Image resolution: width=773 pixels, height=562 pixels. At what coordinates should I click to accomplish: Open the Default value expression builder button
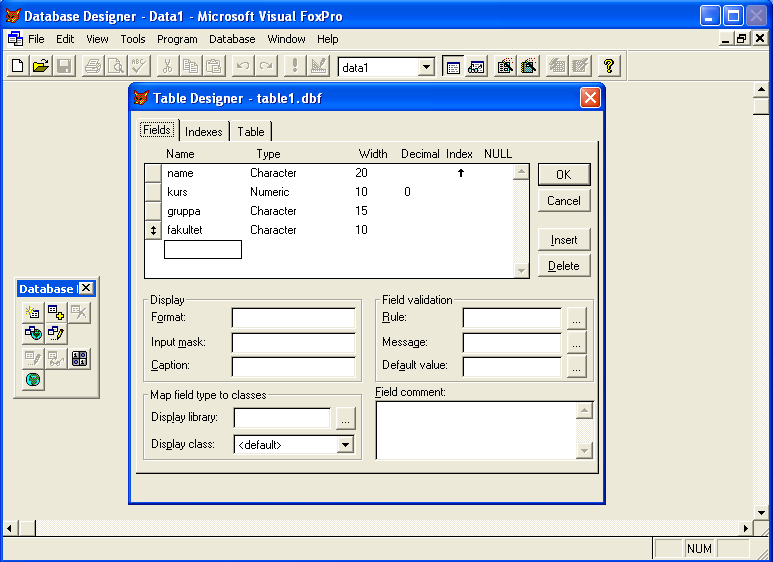(x=576, y=367)
